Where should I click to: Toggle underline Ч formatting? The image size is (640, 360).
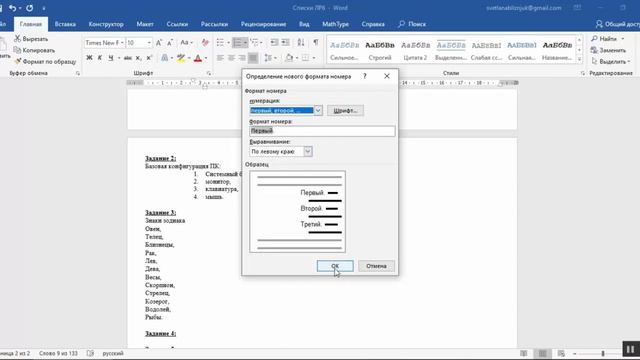(111, 58)
